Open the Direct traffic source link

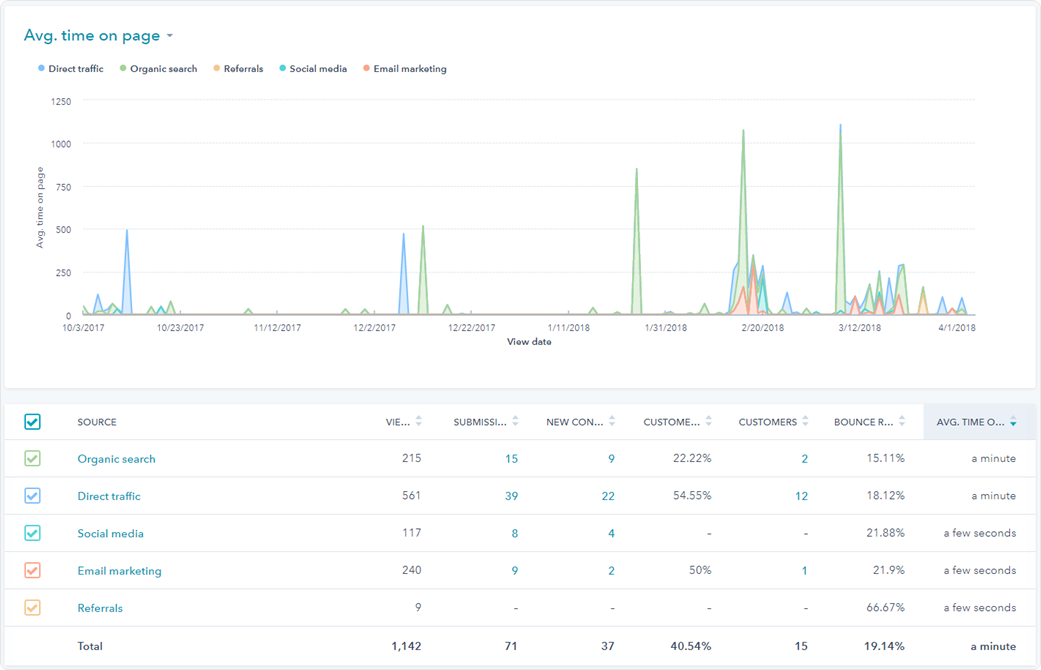[x=109, y=496]
